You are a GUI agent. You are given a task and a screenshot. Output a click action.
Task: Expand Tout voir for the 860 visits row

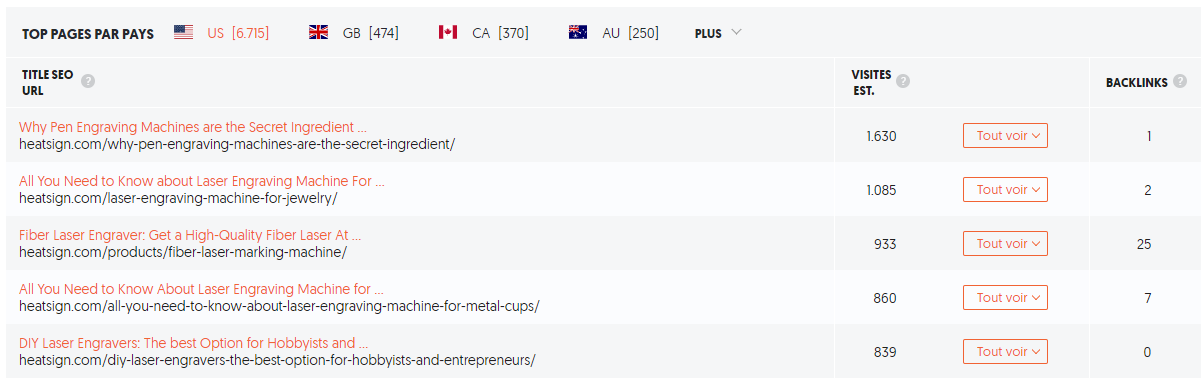point(1005,297)
